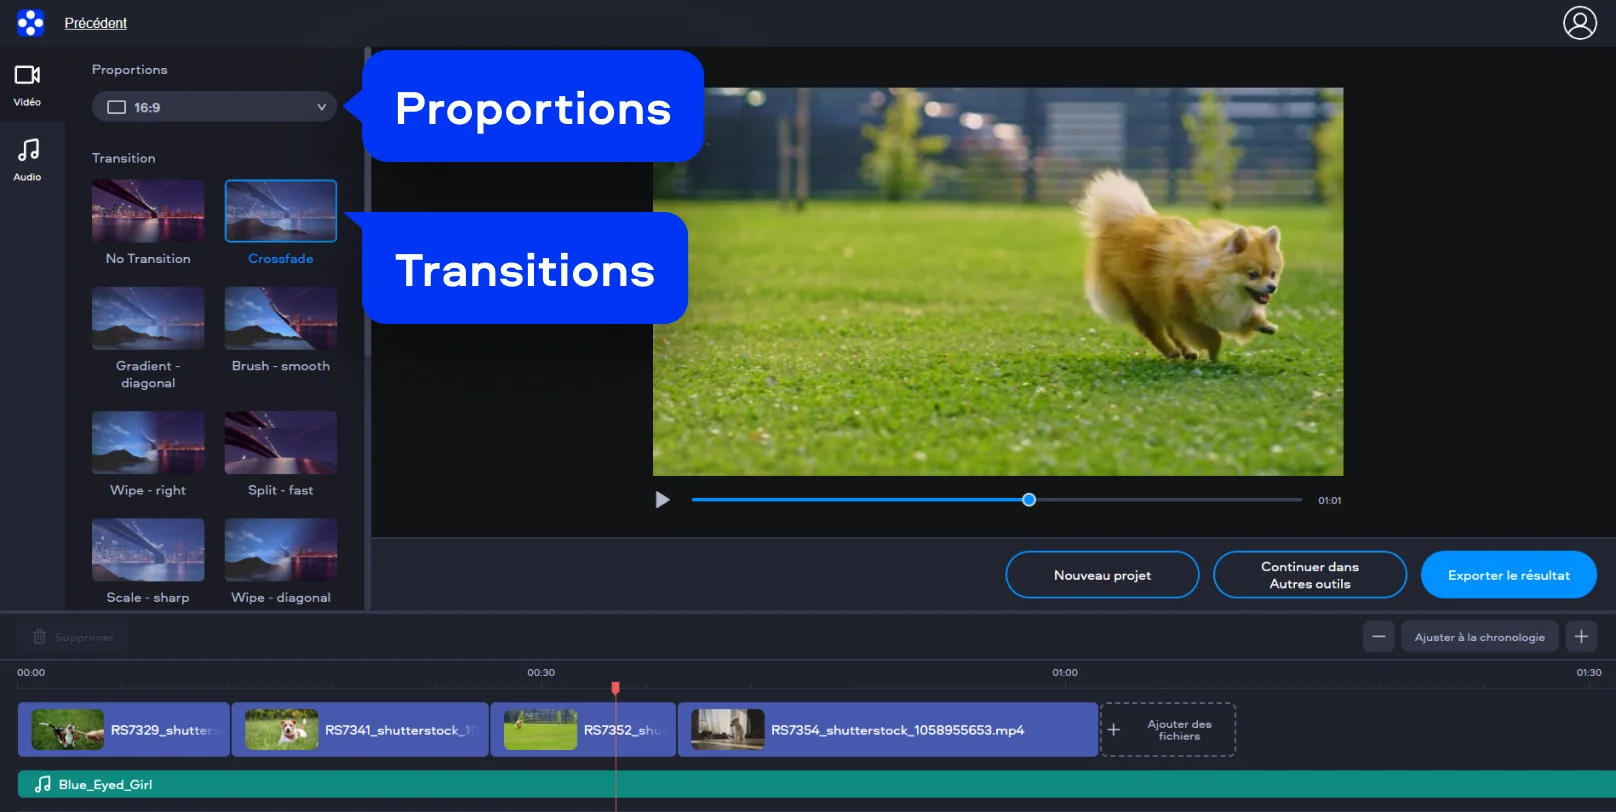This screenshot has height=812, width=1616.
Task: Click the Nouveau projet button
Action: point(1102,575)
